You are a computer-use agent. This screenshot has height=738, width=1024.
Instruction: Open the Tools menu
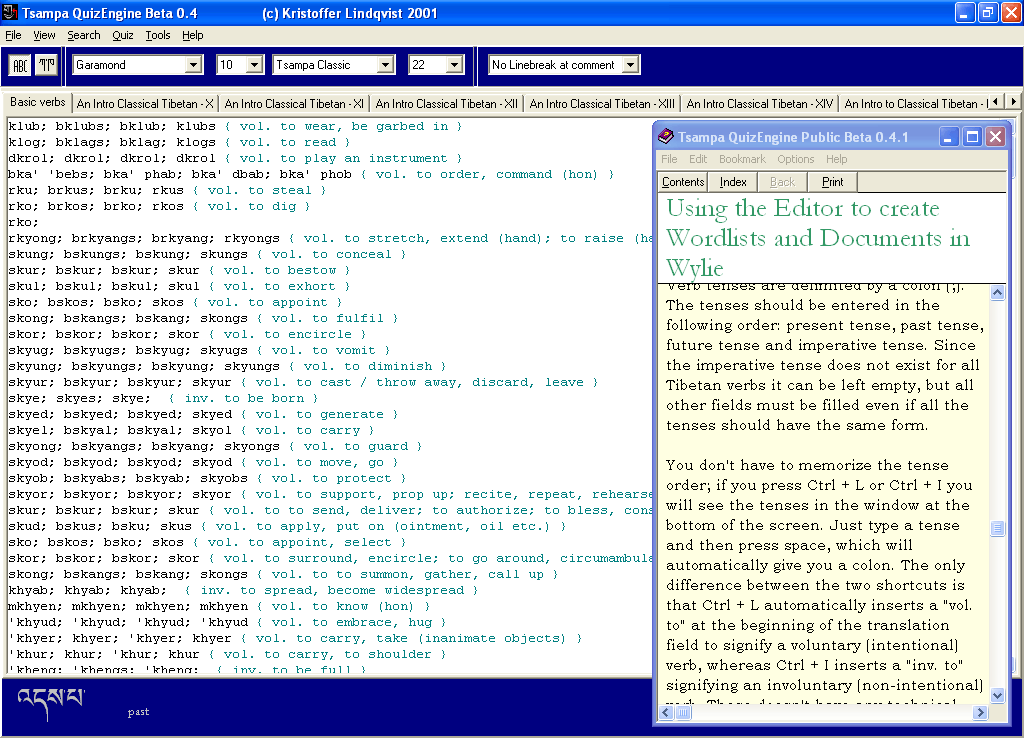[157, 35]
